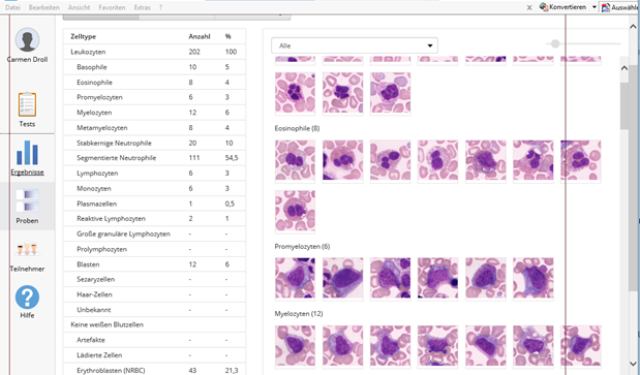The image size is (640, 375).
Task: Click the first Promyelozyten cell thumbnail
Action: tap(295, 278)
